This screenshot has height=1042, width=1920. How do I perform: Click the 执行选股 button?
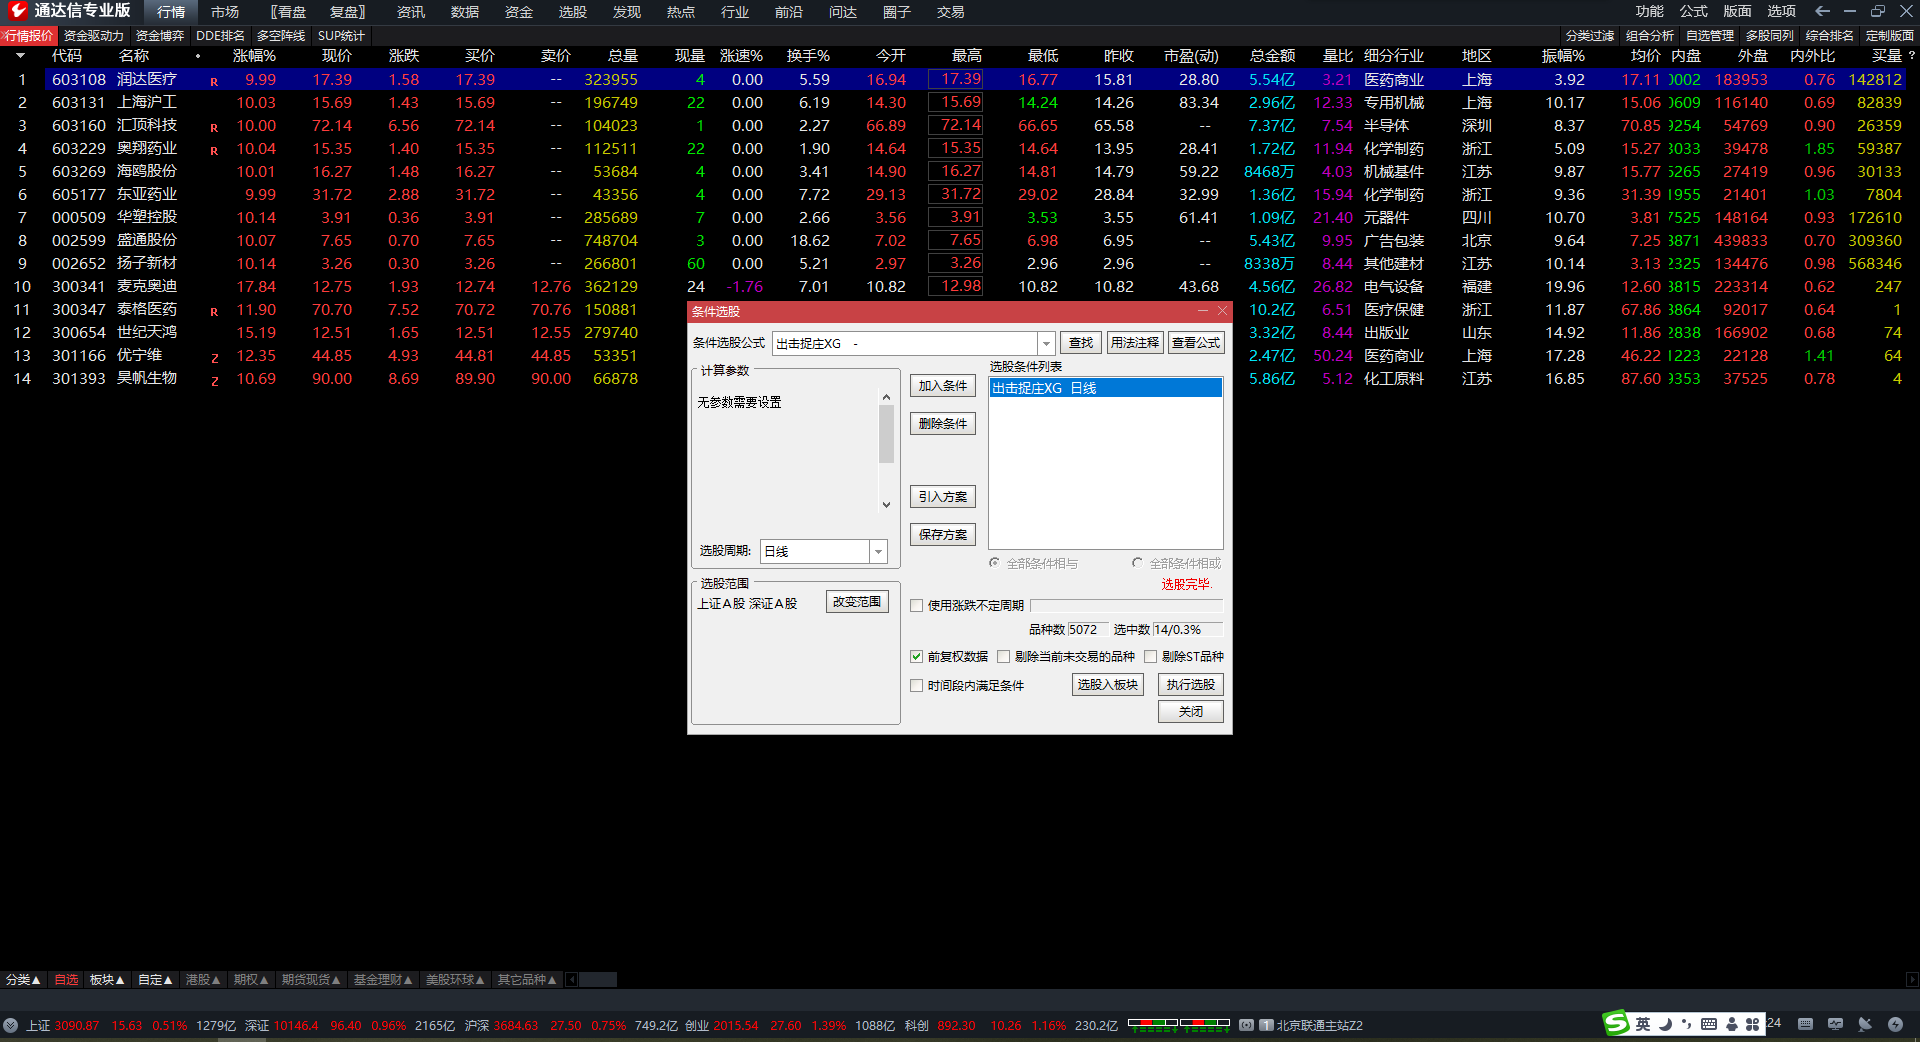pos(1191,685)
